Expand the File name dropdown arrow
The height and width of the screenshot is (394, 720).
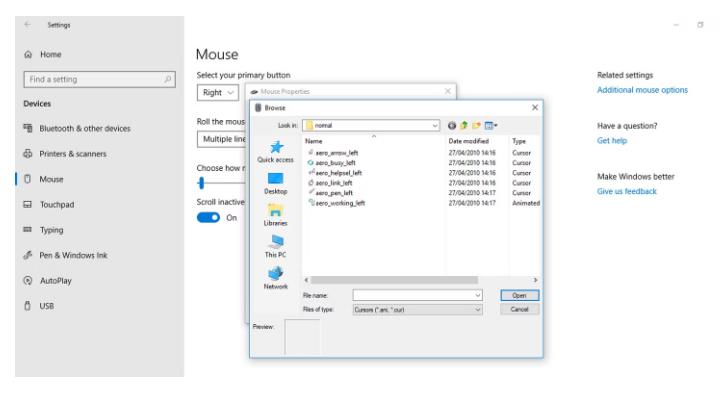478,295
